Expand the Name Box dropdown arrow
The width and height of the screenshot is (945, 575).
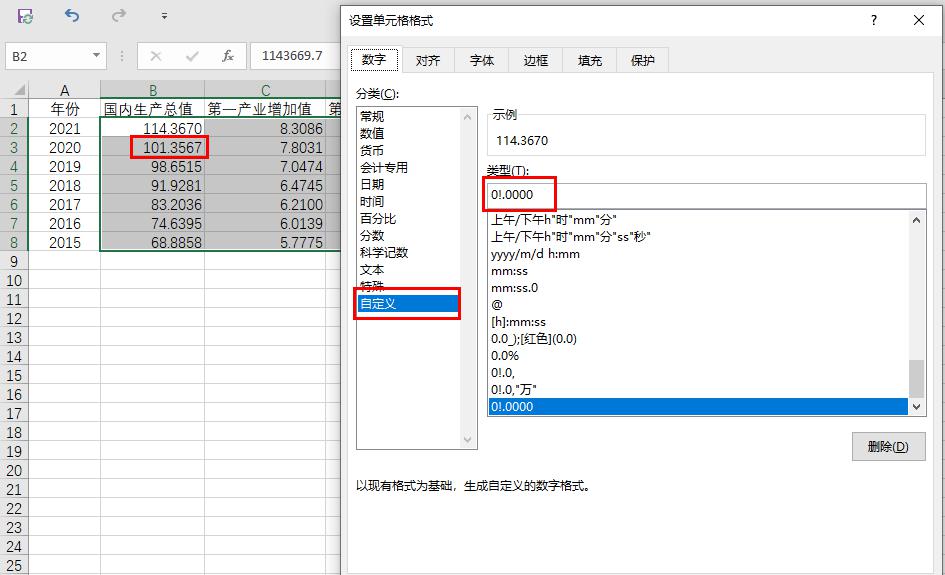pyautogui.click(x=96, y=56)
